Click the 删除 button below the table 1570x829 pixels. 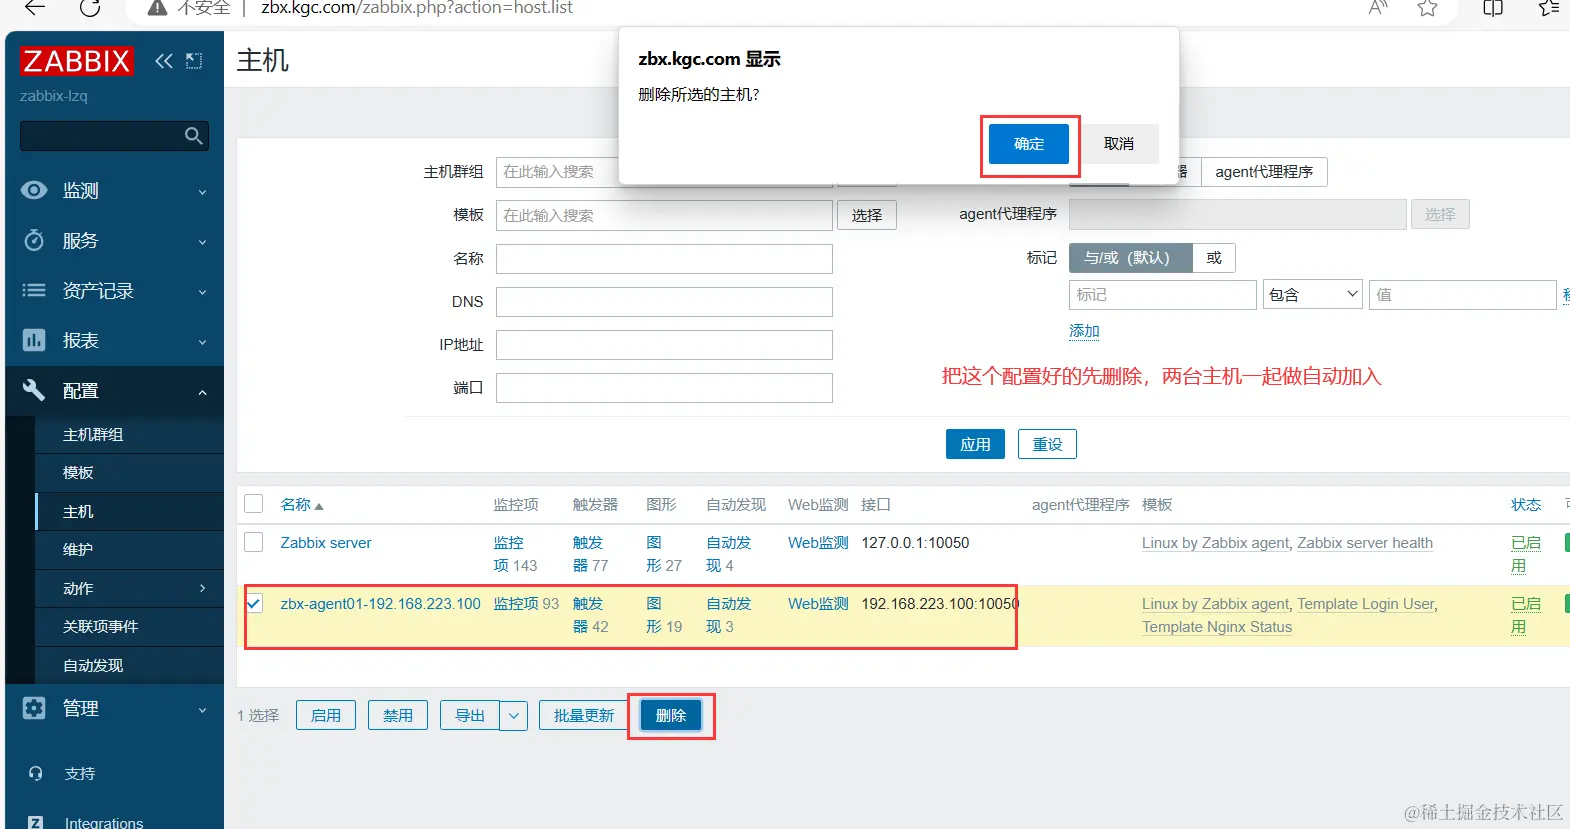(x=671, y=716)
